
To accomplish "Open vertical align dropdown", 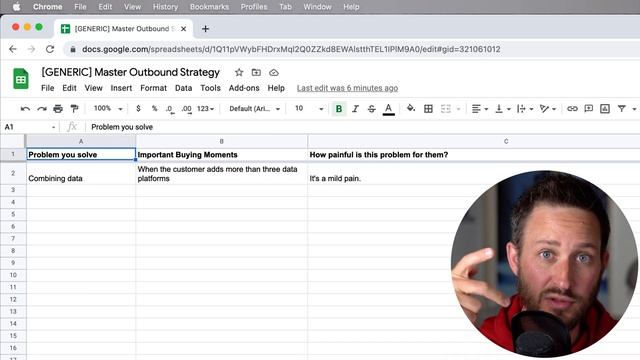I will (502, 109).
